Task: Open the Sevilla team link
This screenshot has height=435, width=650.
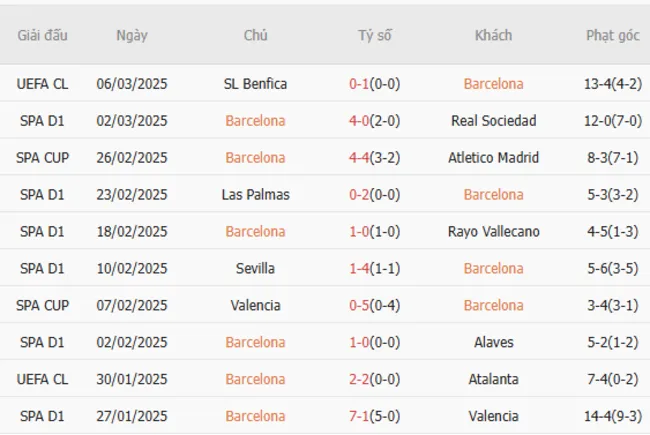Action: click(x=255, y=269)
